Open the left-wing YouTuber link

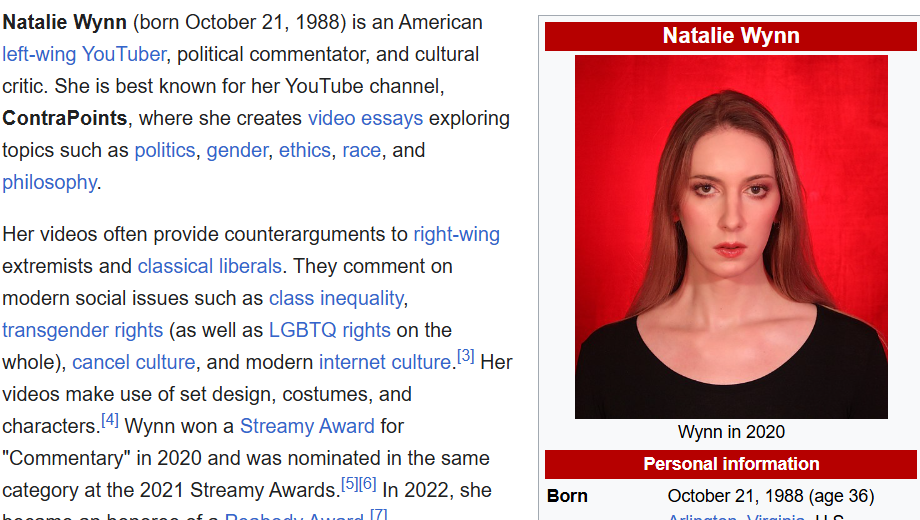pyautogui.click(x=84, y=55)
